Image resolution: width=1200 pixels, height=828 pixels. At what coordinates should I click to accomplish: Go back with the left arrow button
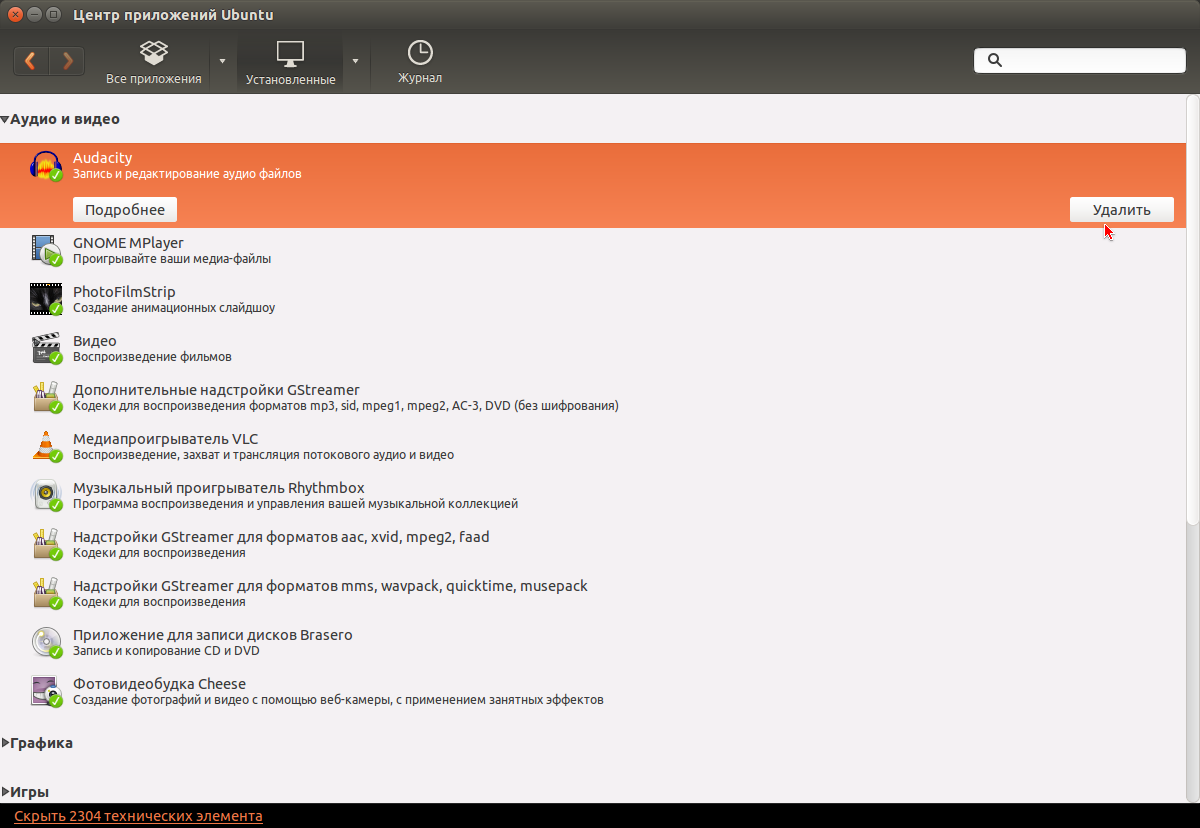pyautogui.click(x=31, y=61)
